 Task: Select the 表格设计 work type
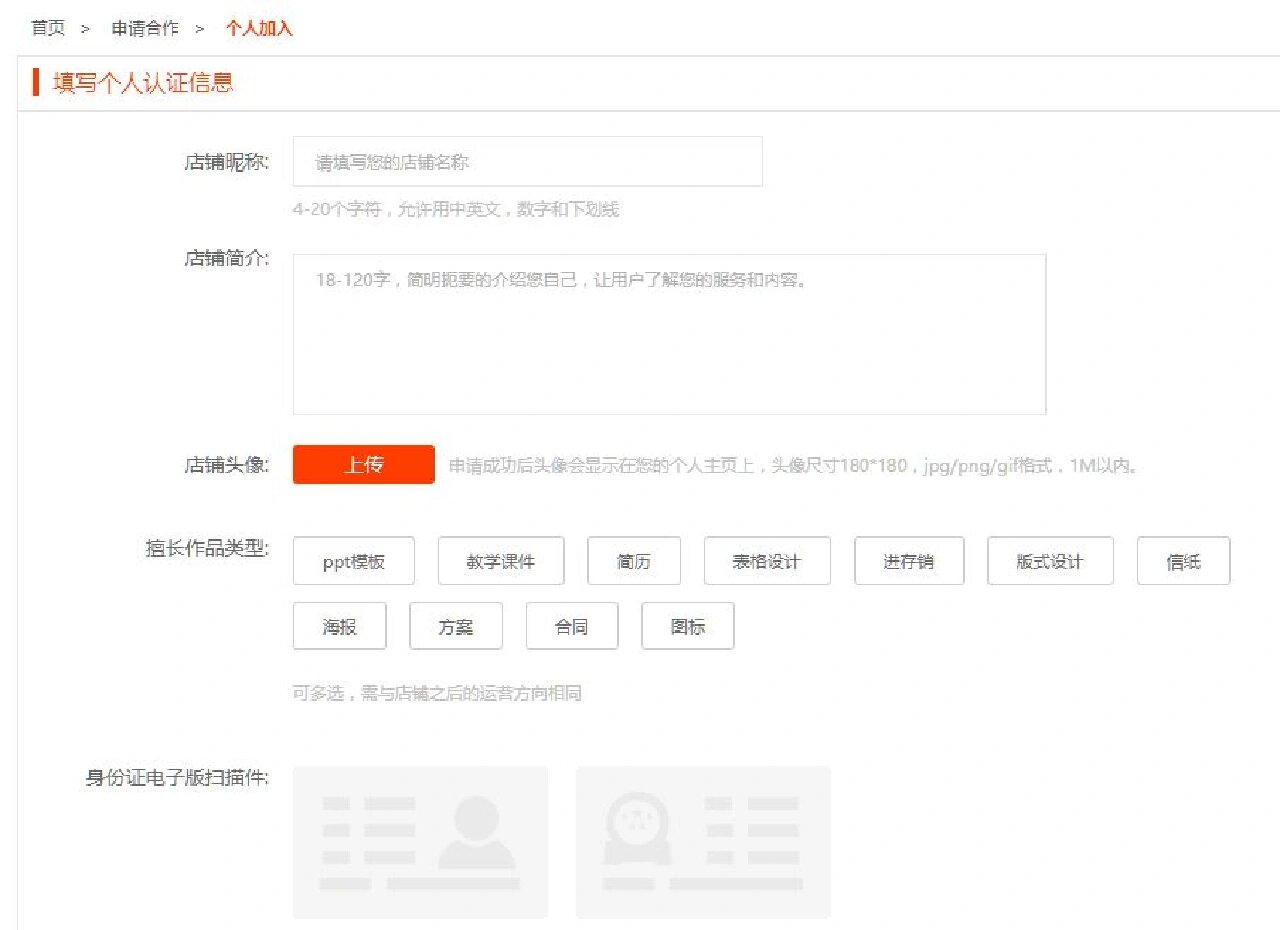[x=768, y=561]
